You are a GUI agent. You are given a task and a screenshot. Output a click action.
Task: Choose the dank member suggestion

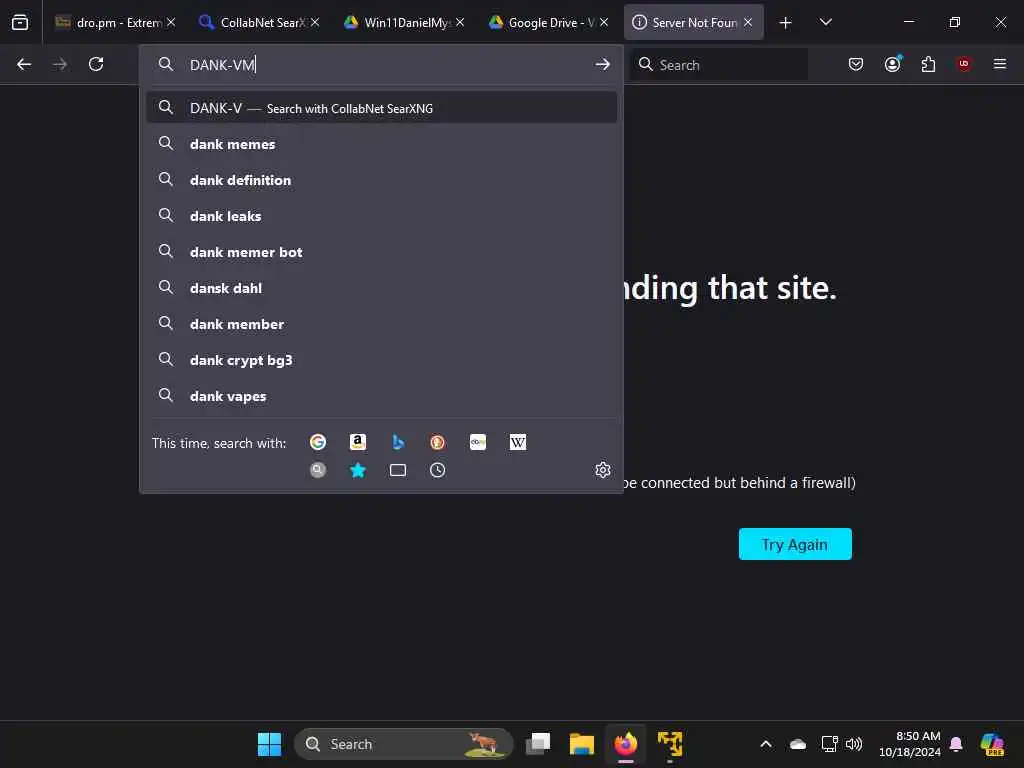point(381,324)
